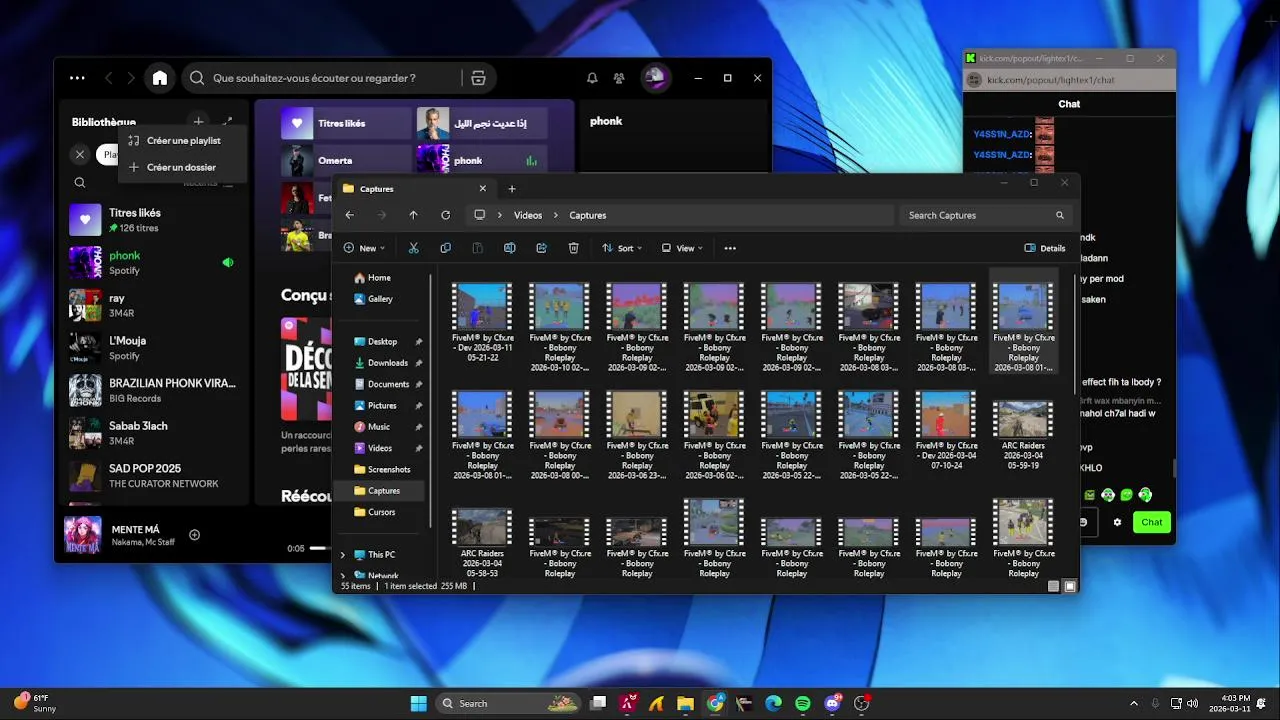Open Spotify three-dot main menu
Screen dimensions: 1280x720
point(77,78)
